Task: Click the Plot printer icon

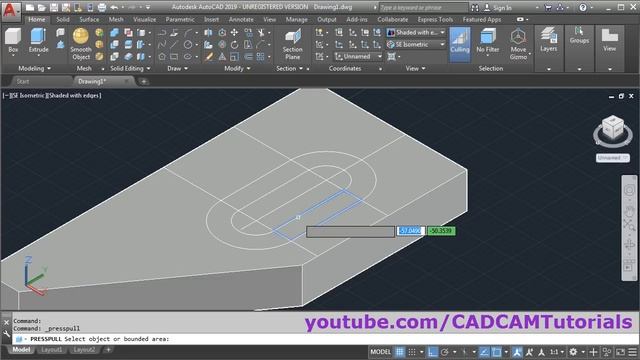Action: [102, 7]
